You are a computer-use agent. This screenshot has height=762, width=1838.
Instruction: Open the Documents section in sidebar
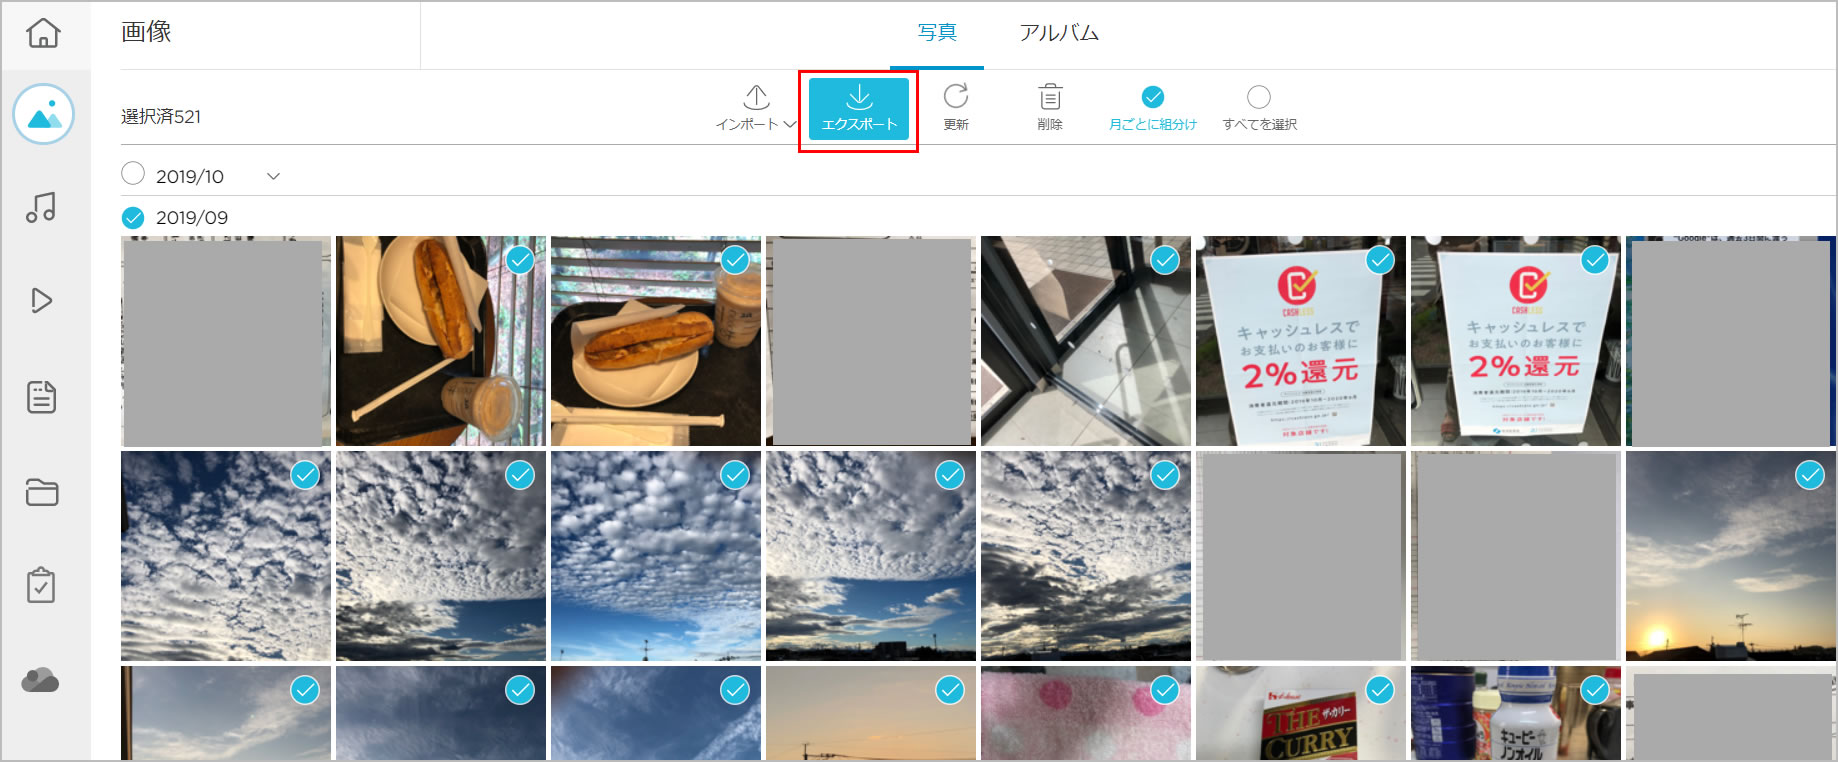[x=41, y=397]
